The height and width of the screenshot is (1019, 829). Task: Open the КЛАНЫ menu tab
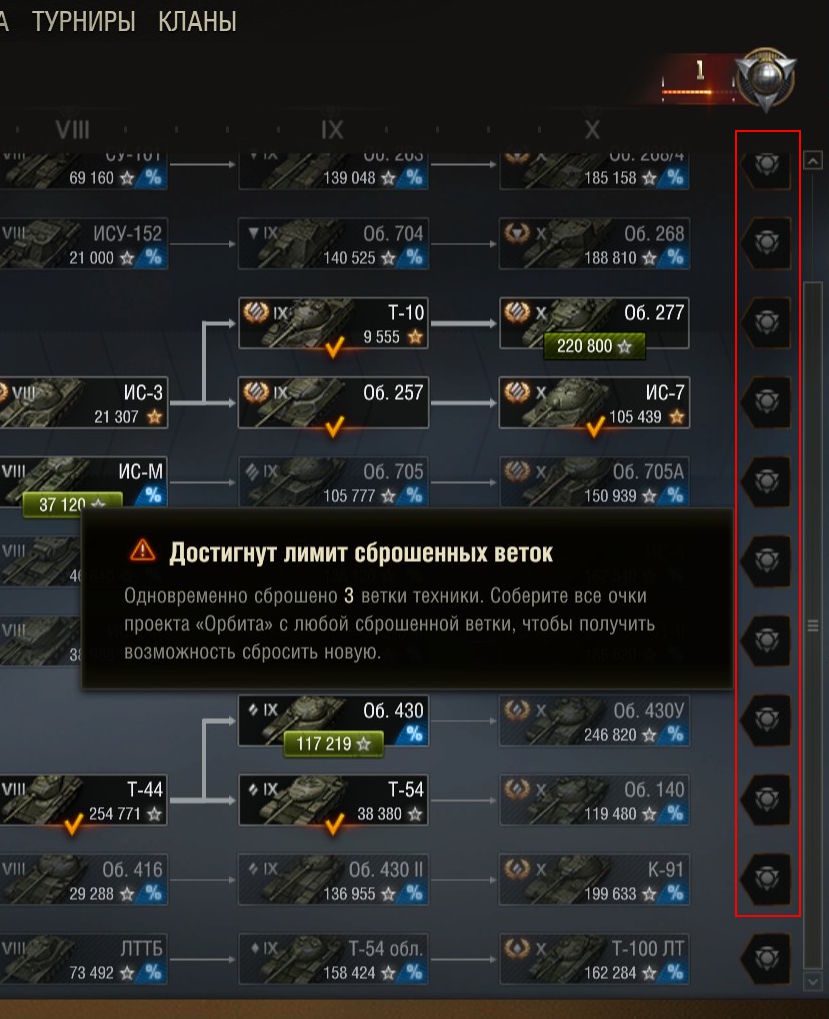198,21
